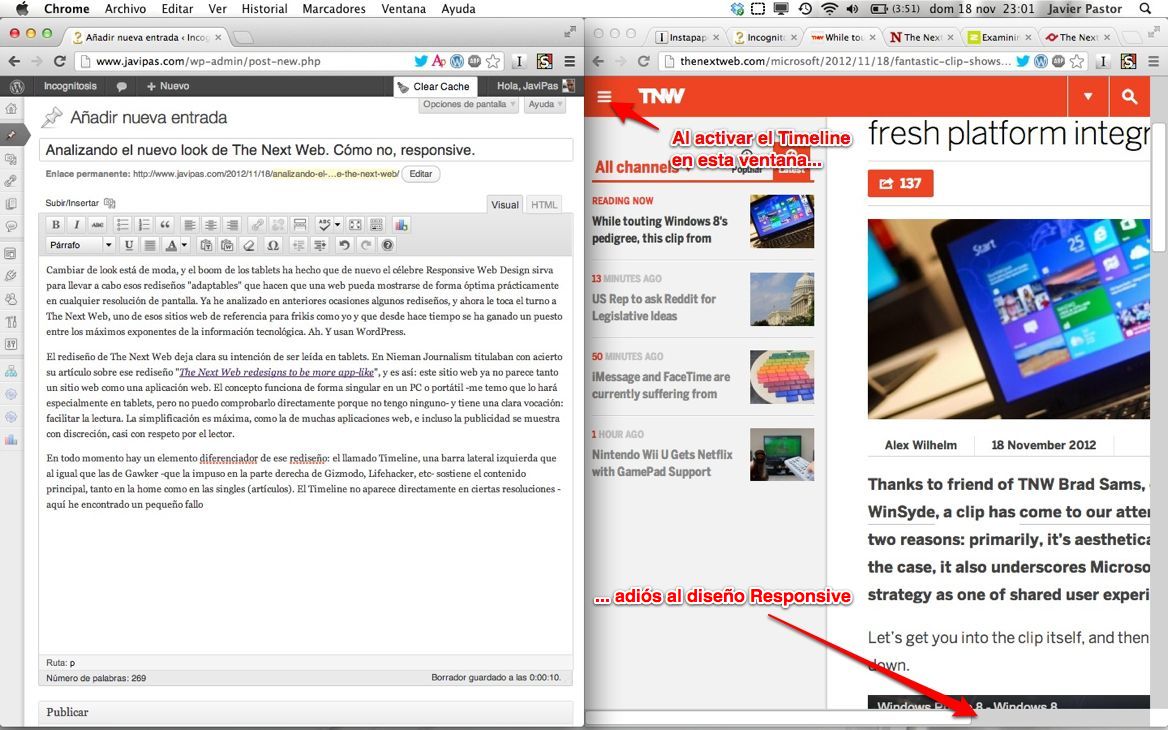Open the TNW hamburger timeline menu
Image resolution: width=1168 pixels, height=730 pixels.
pyautogui.click(x=604, y=96)
